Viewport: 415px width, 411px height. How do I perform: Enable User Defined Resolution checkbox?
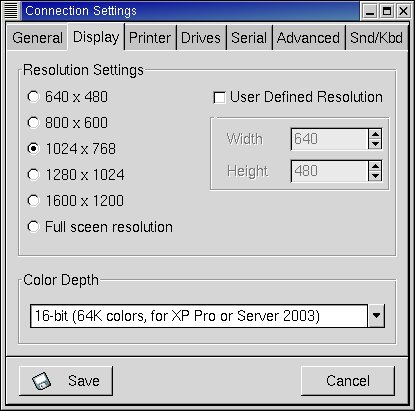coord(219,98)
